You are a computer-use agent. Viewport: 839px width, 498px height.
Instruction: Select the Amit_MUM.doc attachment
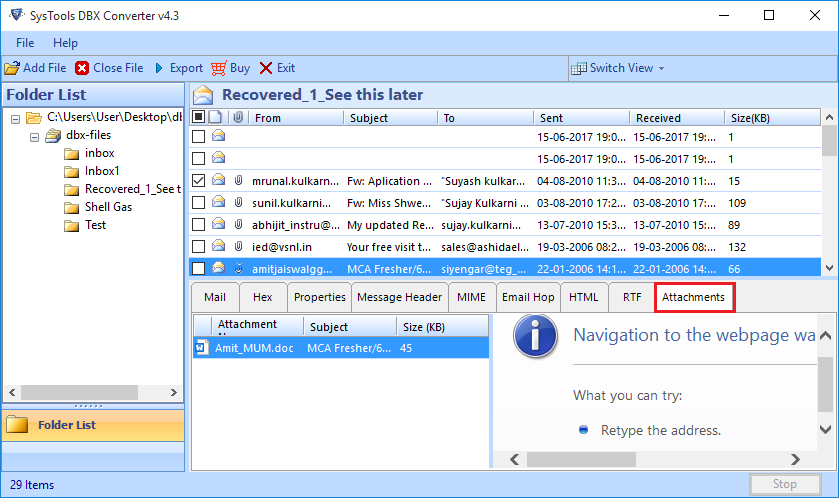[x=341, y=348]
